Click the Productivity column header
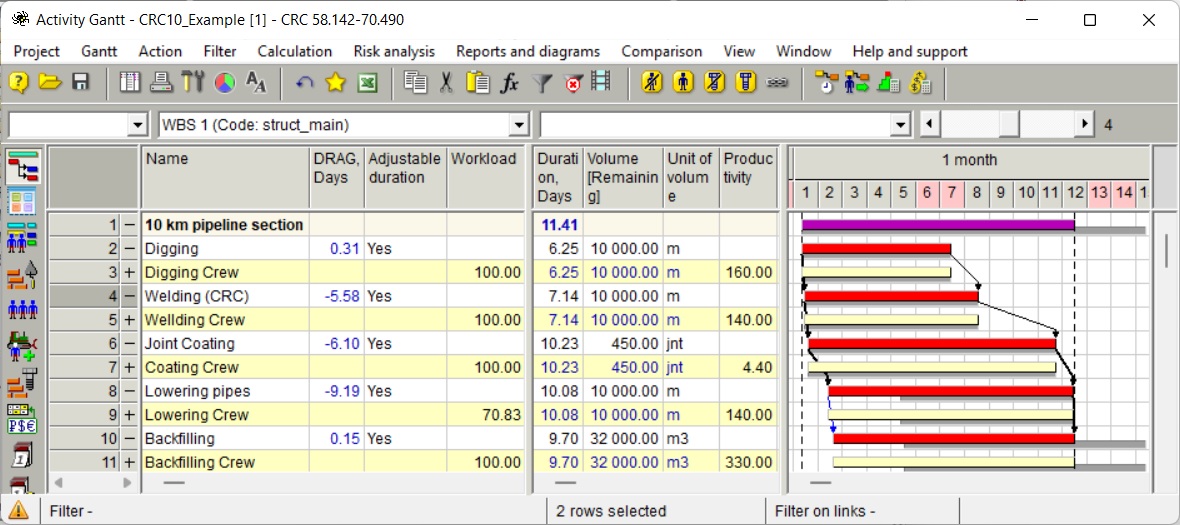Image resolution: width=1180 pixels, height=525 pixels. pyautogui.click(x=748, y=178)
